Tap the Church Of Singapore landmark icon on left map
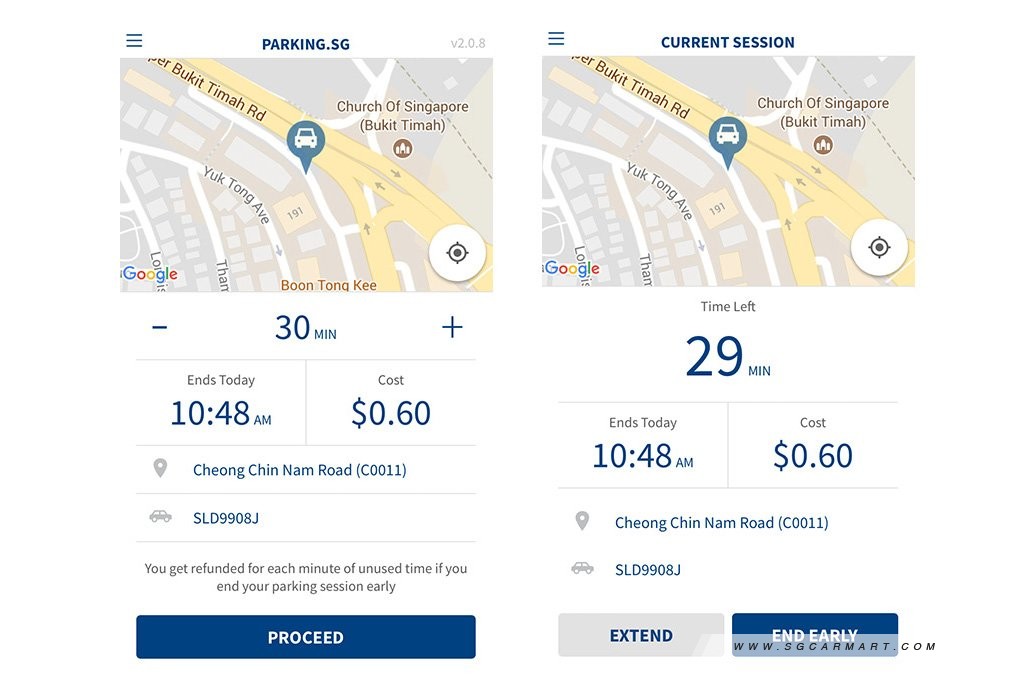1024x683 pixels. click(x=402, y=148)
